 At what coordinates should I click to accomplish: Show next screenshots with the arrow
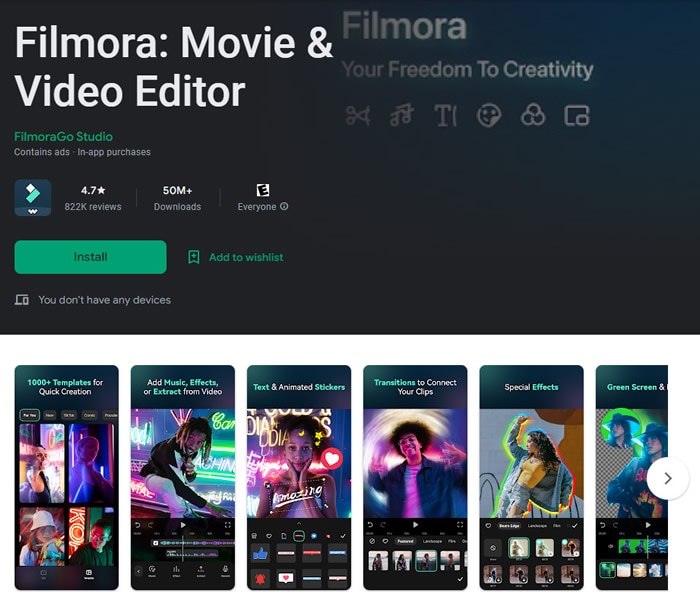tap(668, 478)
